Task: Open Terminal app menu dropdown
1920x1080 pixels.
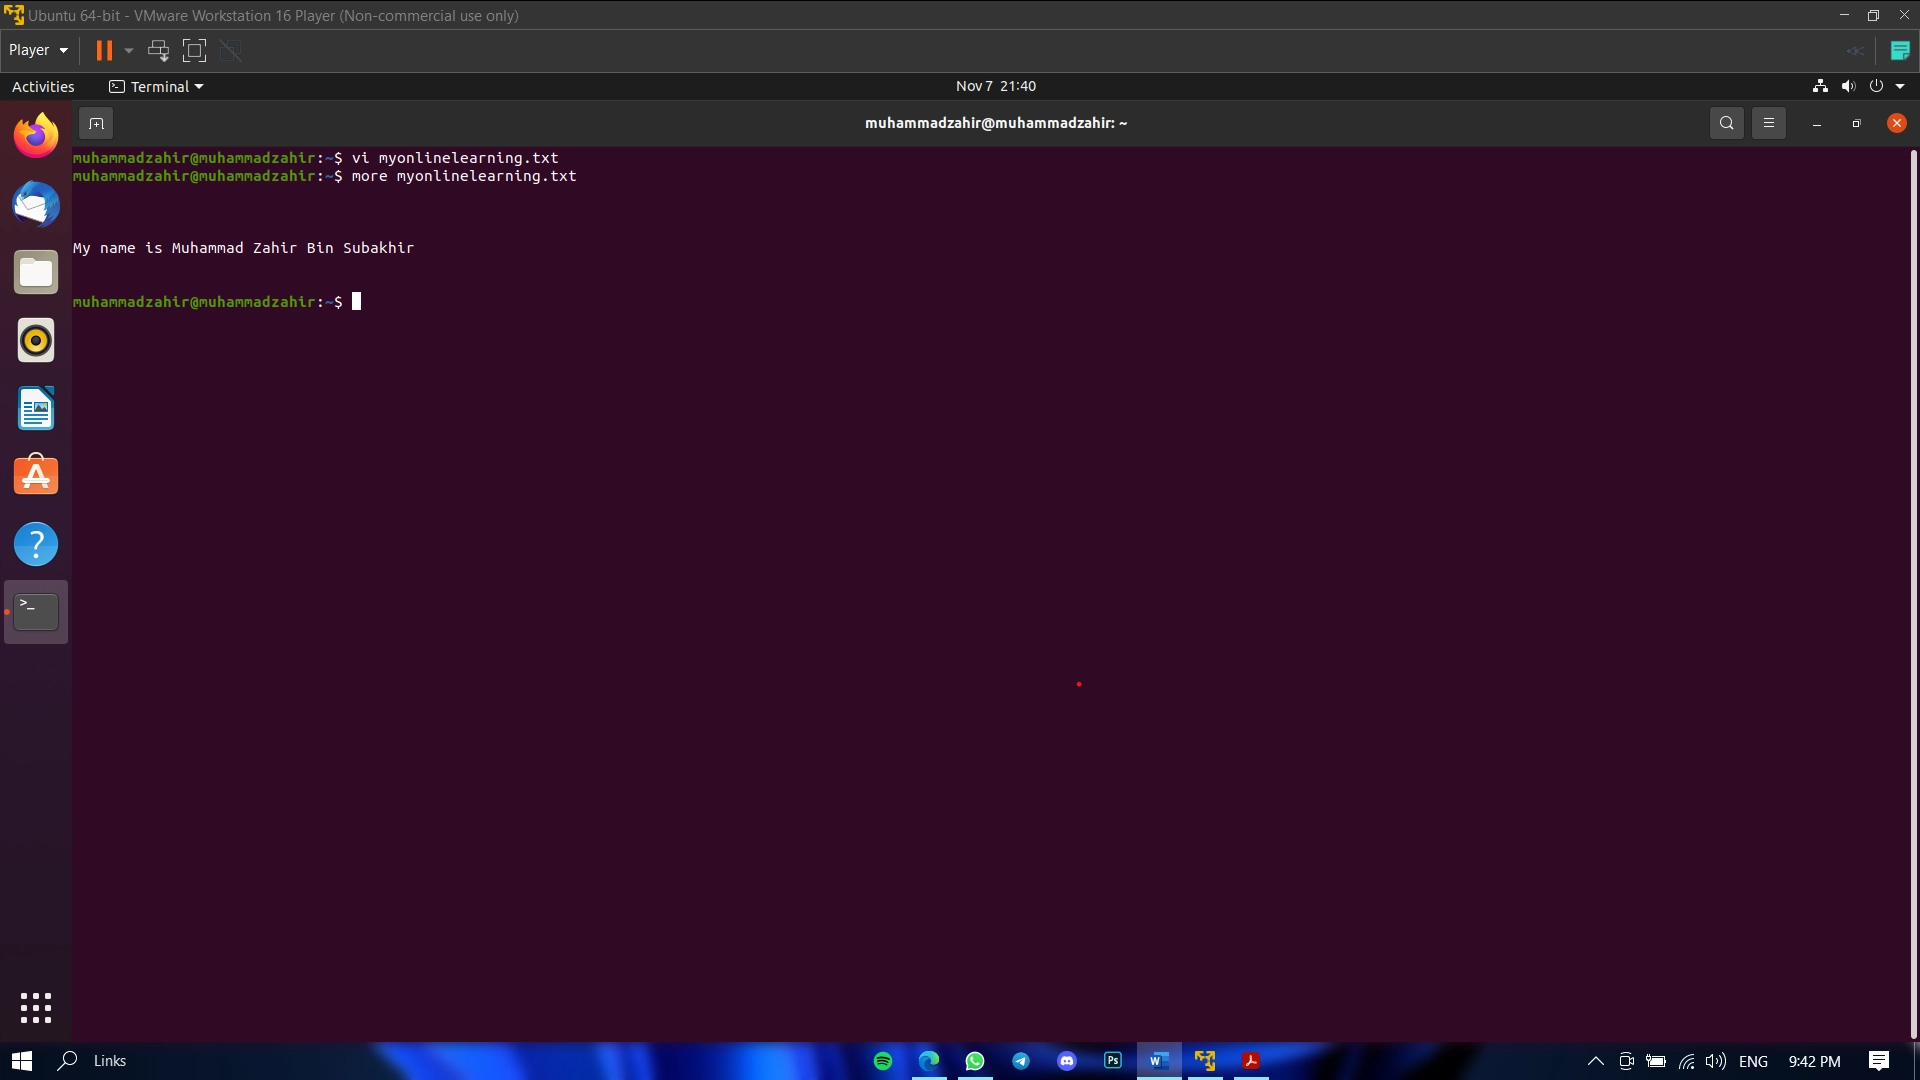Action: (157, 87)
